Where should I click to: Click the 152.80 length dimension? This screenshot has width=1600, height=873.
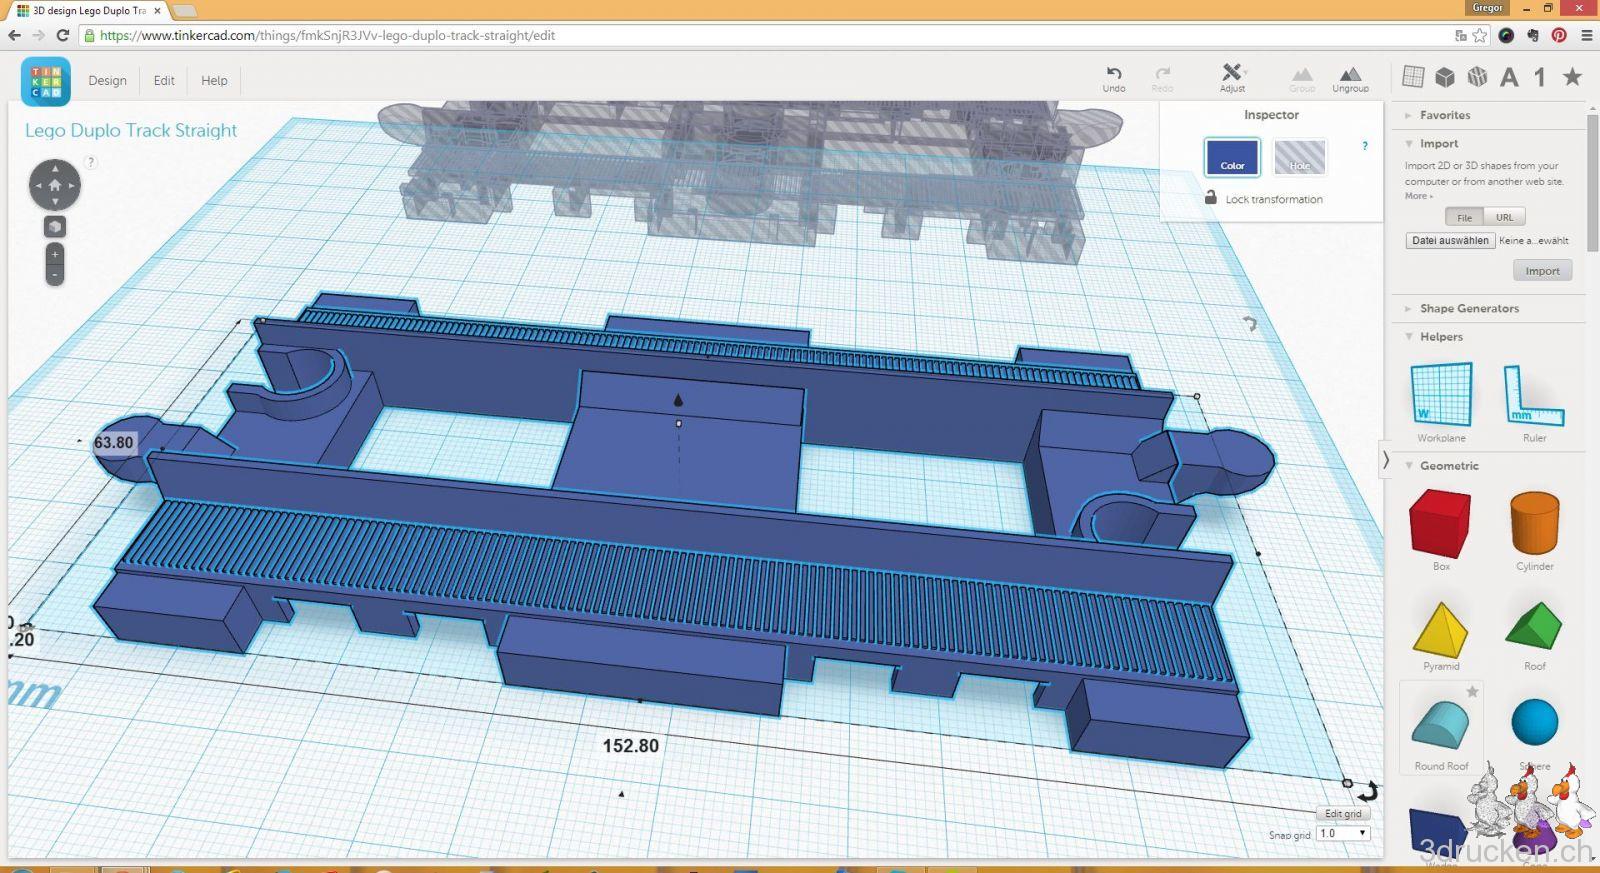tap(630, 746)
